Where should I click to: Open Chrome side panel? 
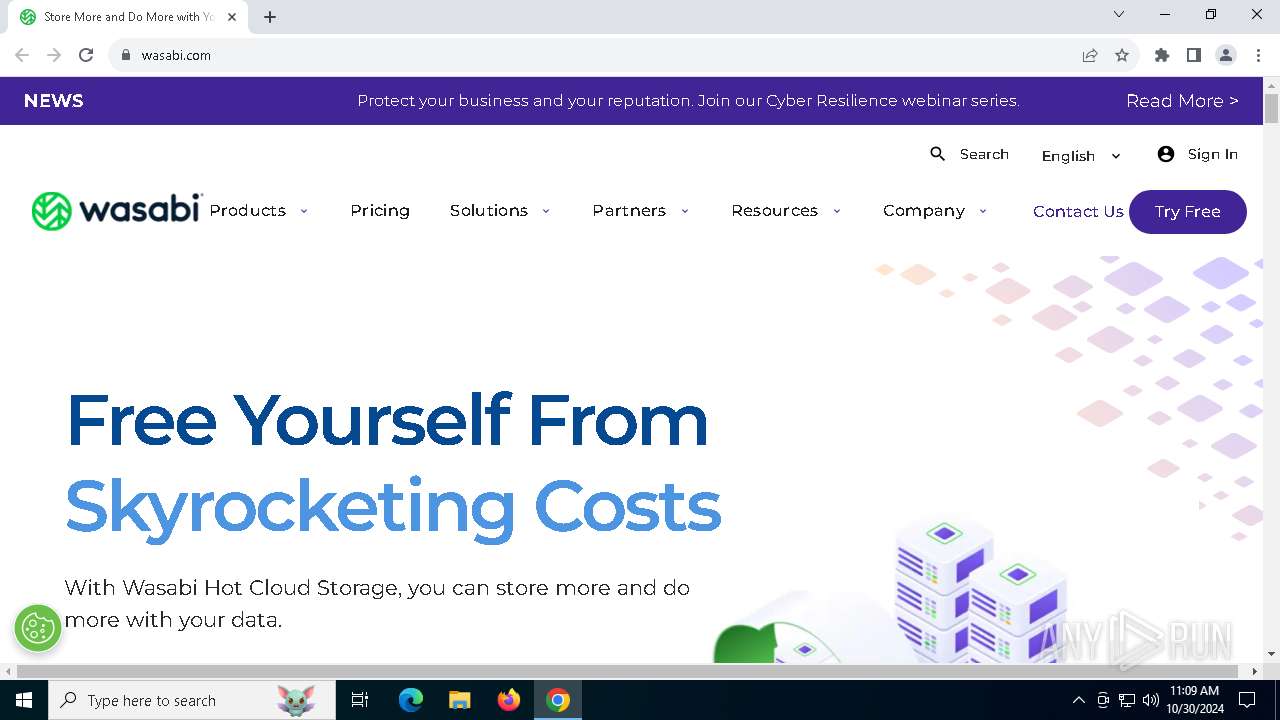(1194, 55)
